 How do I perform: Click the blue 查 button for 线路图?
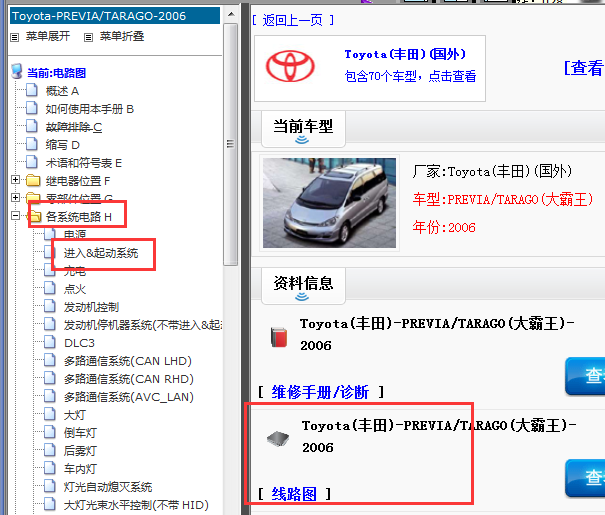coord(585,478)
